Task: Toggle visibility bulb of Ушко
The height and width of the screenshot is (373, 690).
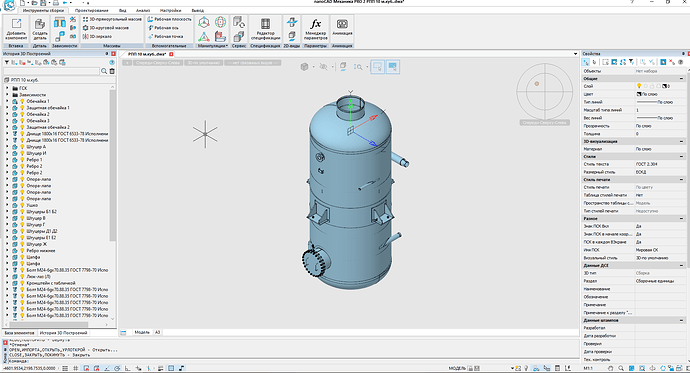Action: (x=22, y=205)
